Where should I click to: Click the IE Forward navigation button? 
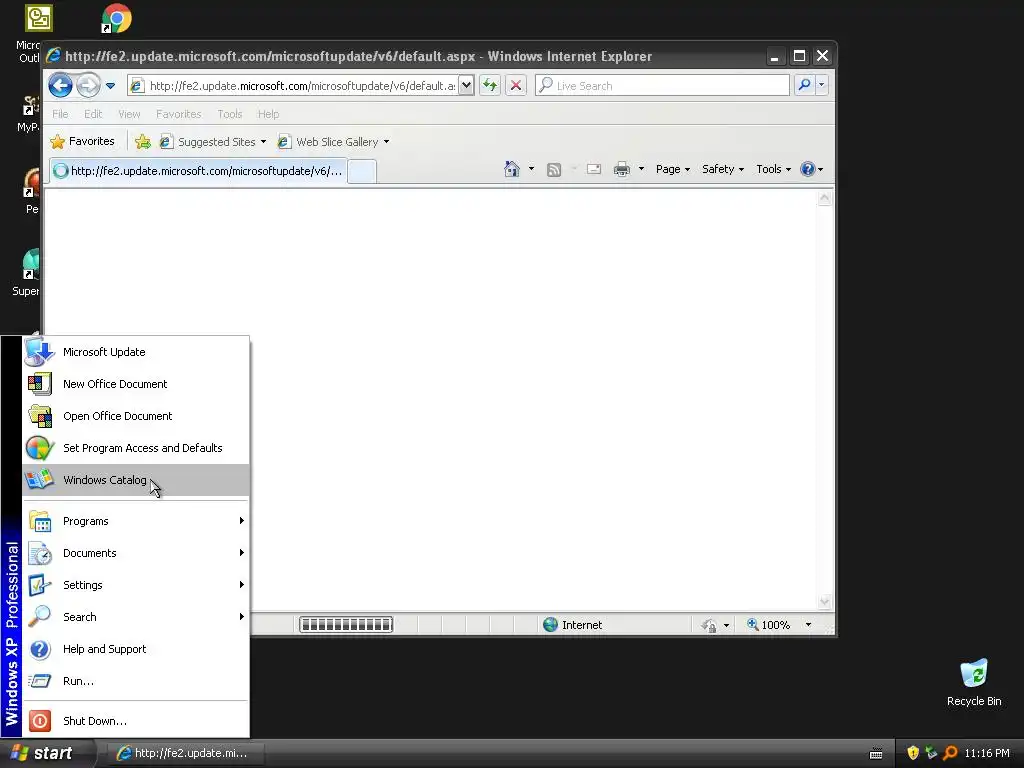[88, 85]
